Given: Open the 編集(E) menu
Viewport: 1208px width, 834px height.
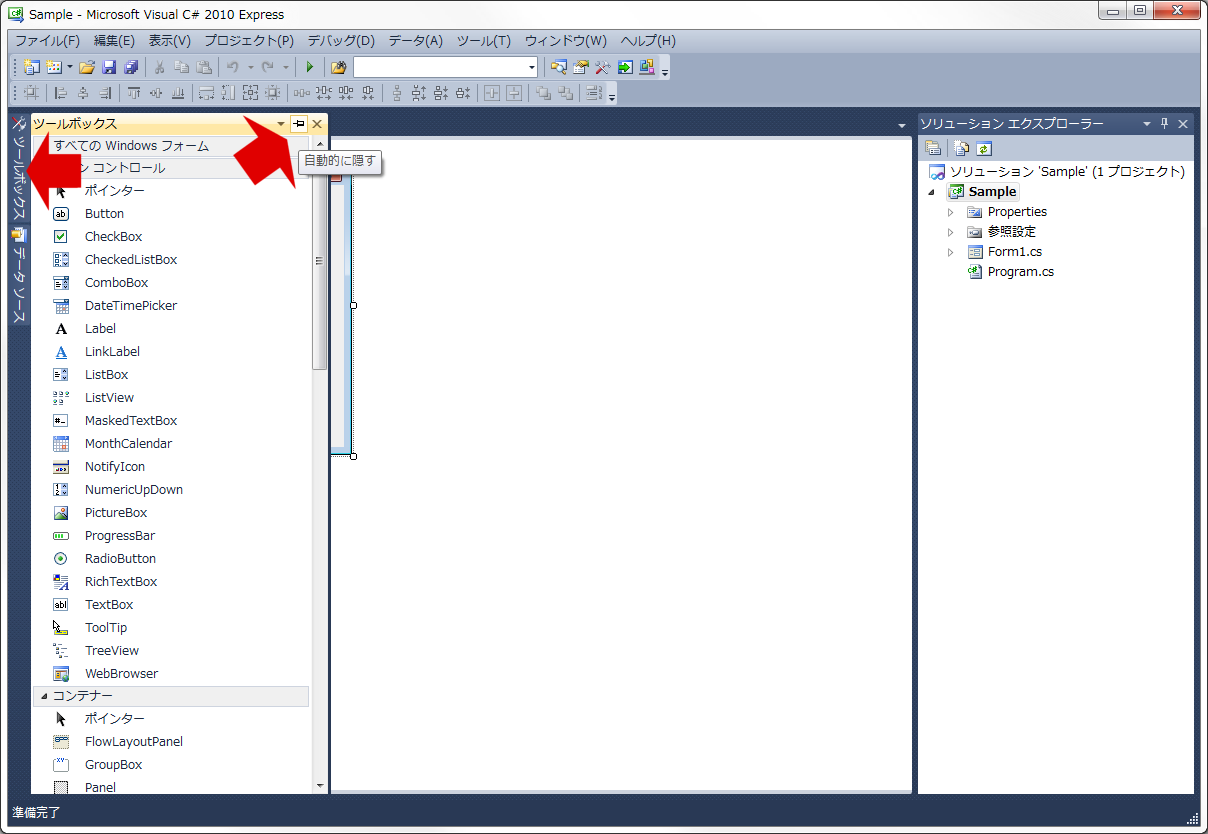Looking at the screenshot, I should (x=114, y=41).
